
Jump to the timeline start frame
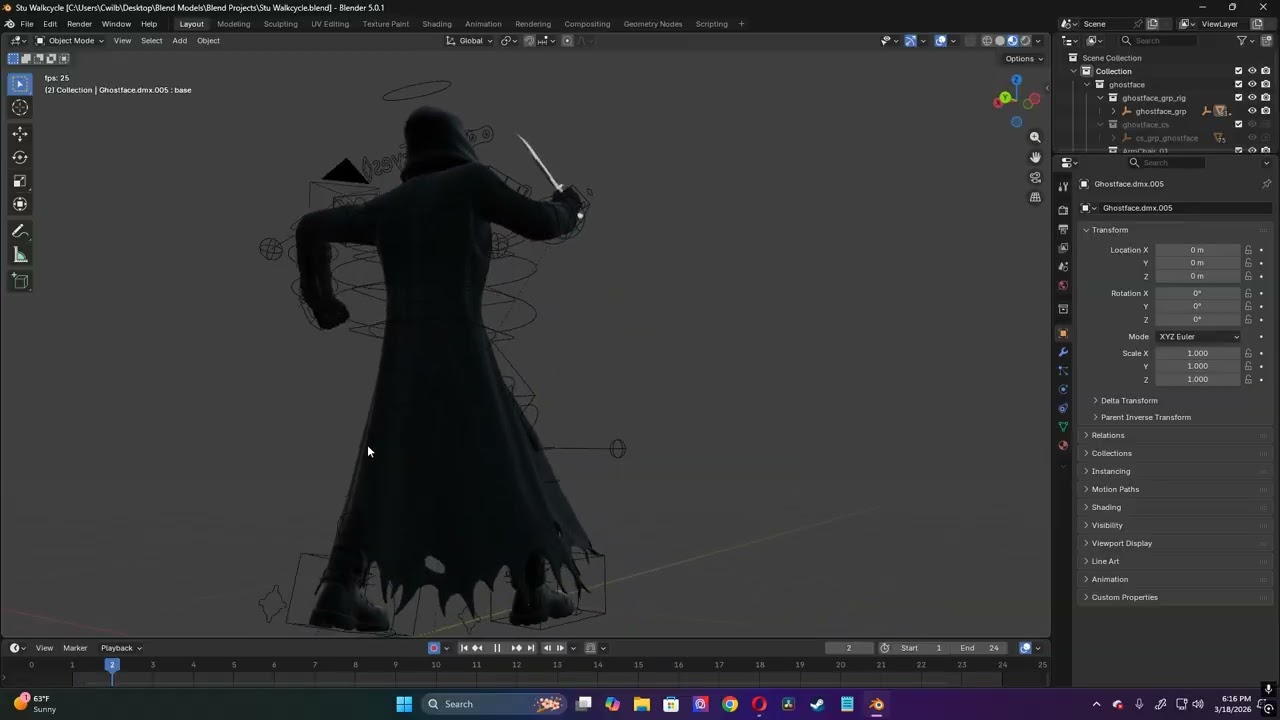coord(464,648)
